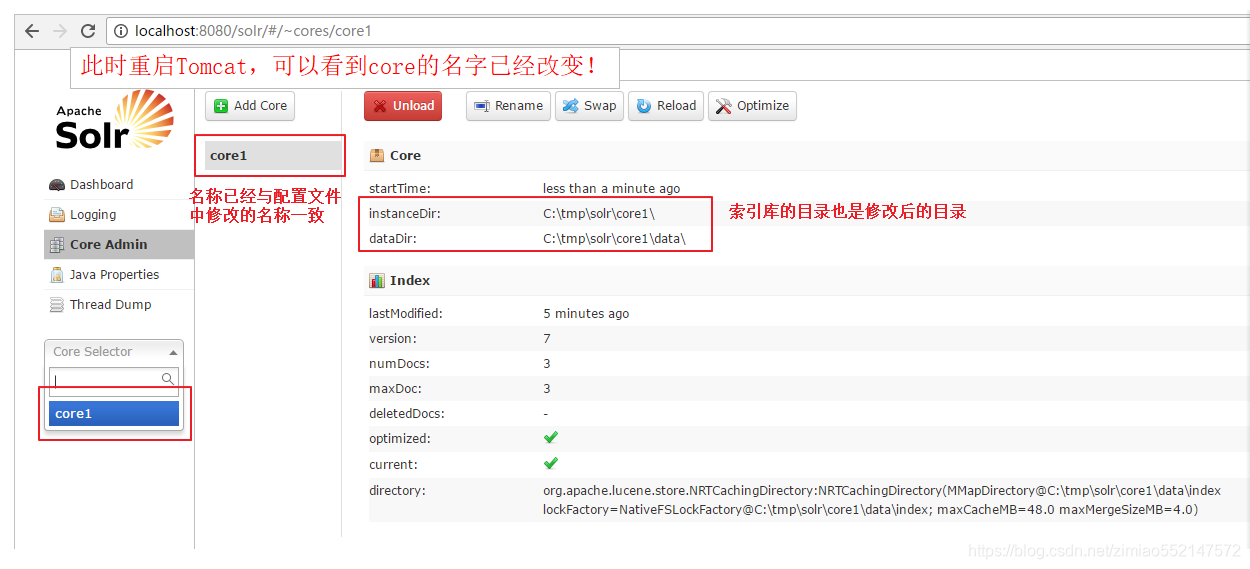Click the deletedDocs dash value

click(546, 413)
